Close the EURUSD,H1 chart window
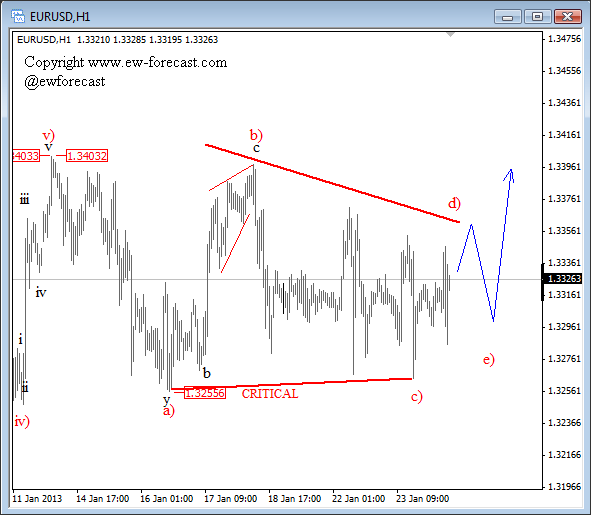591x515 pixels. (567, 17)
